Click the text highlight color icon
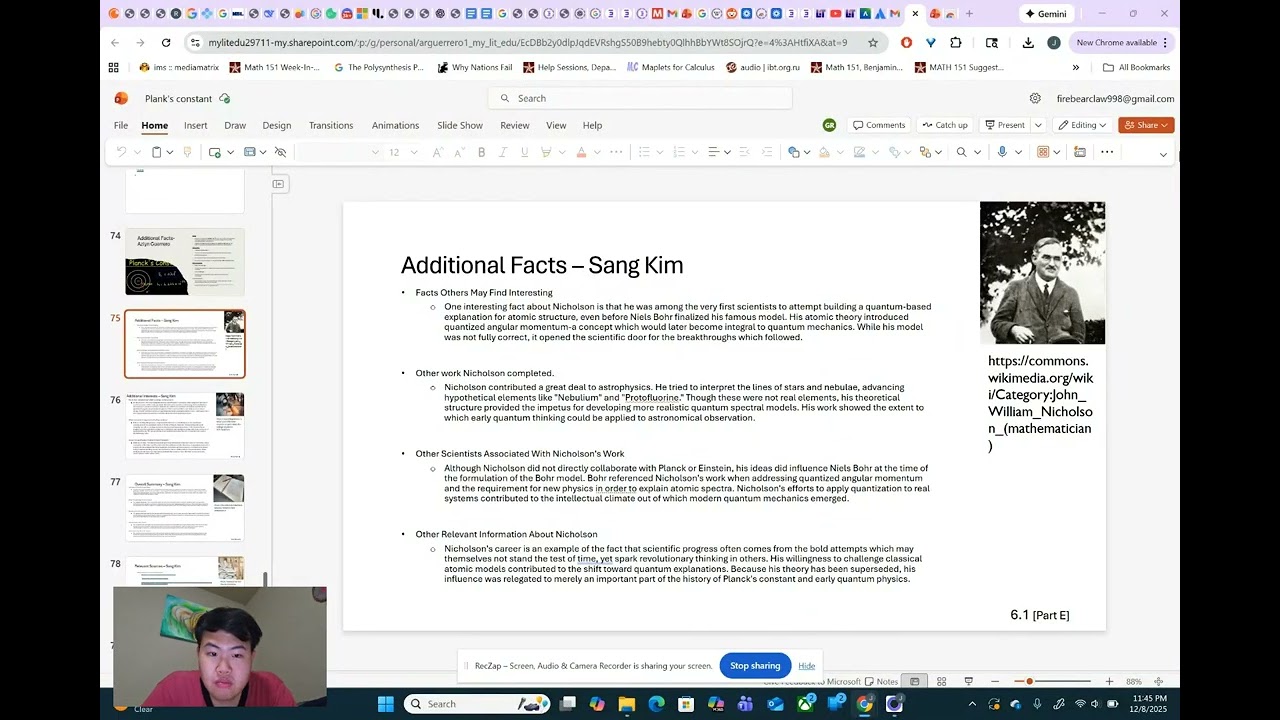This screenshot has width=1280, height=720. [x=546, y=152]
